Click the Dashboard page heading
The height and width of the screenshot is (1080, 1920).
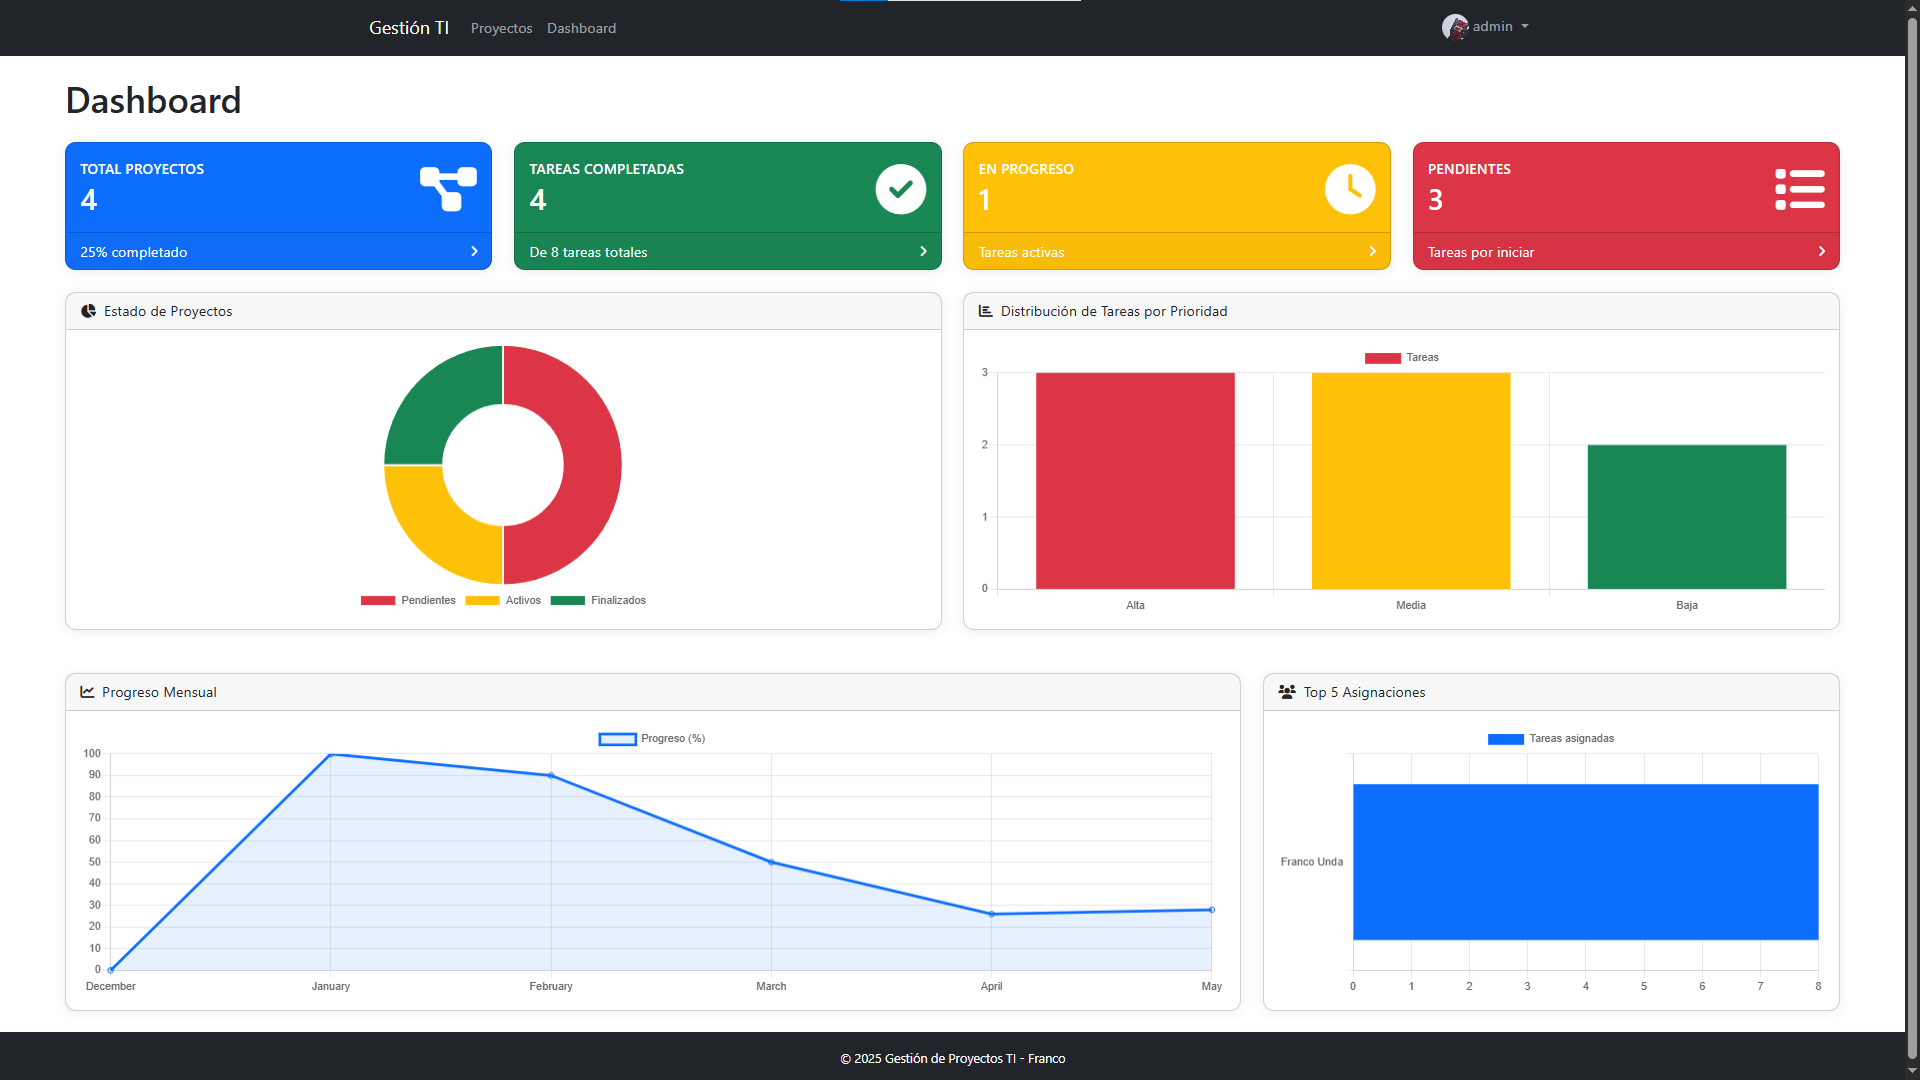pyautogui.click(x=153, y=100)
